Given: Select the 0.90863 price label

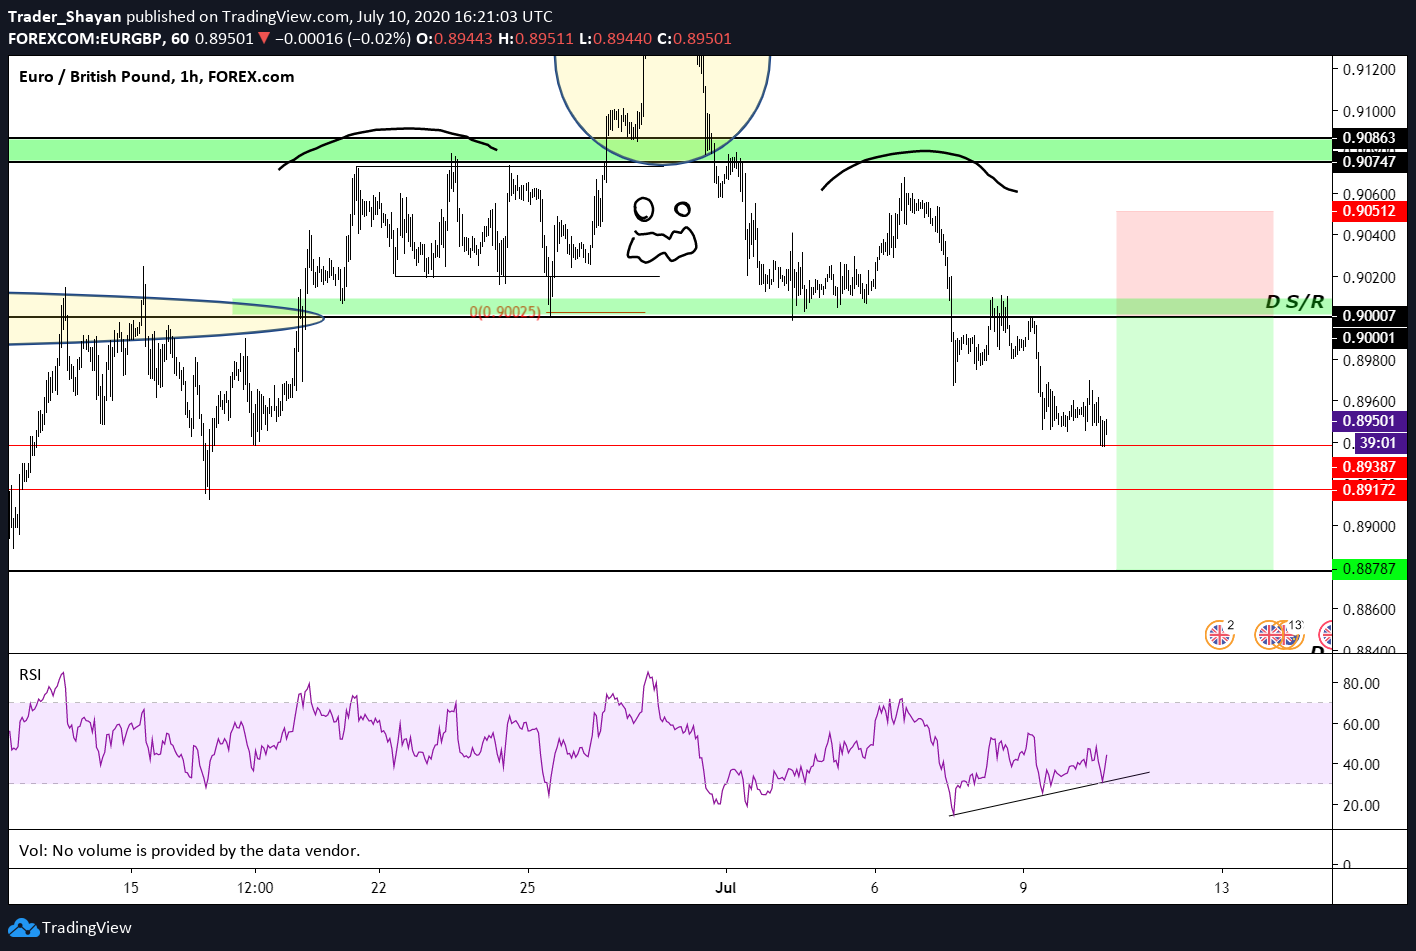Looking at the screenshot, I should click(1369, 138).
